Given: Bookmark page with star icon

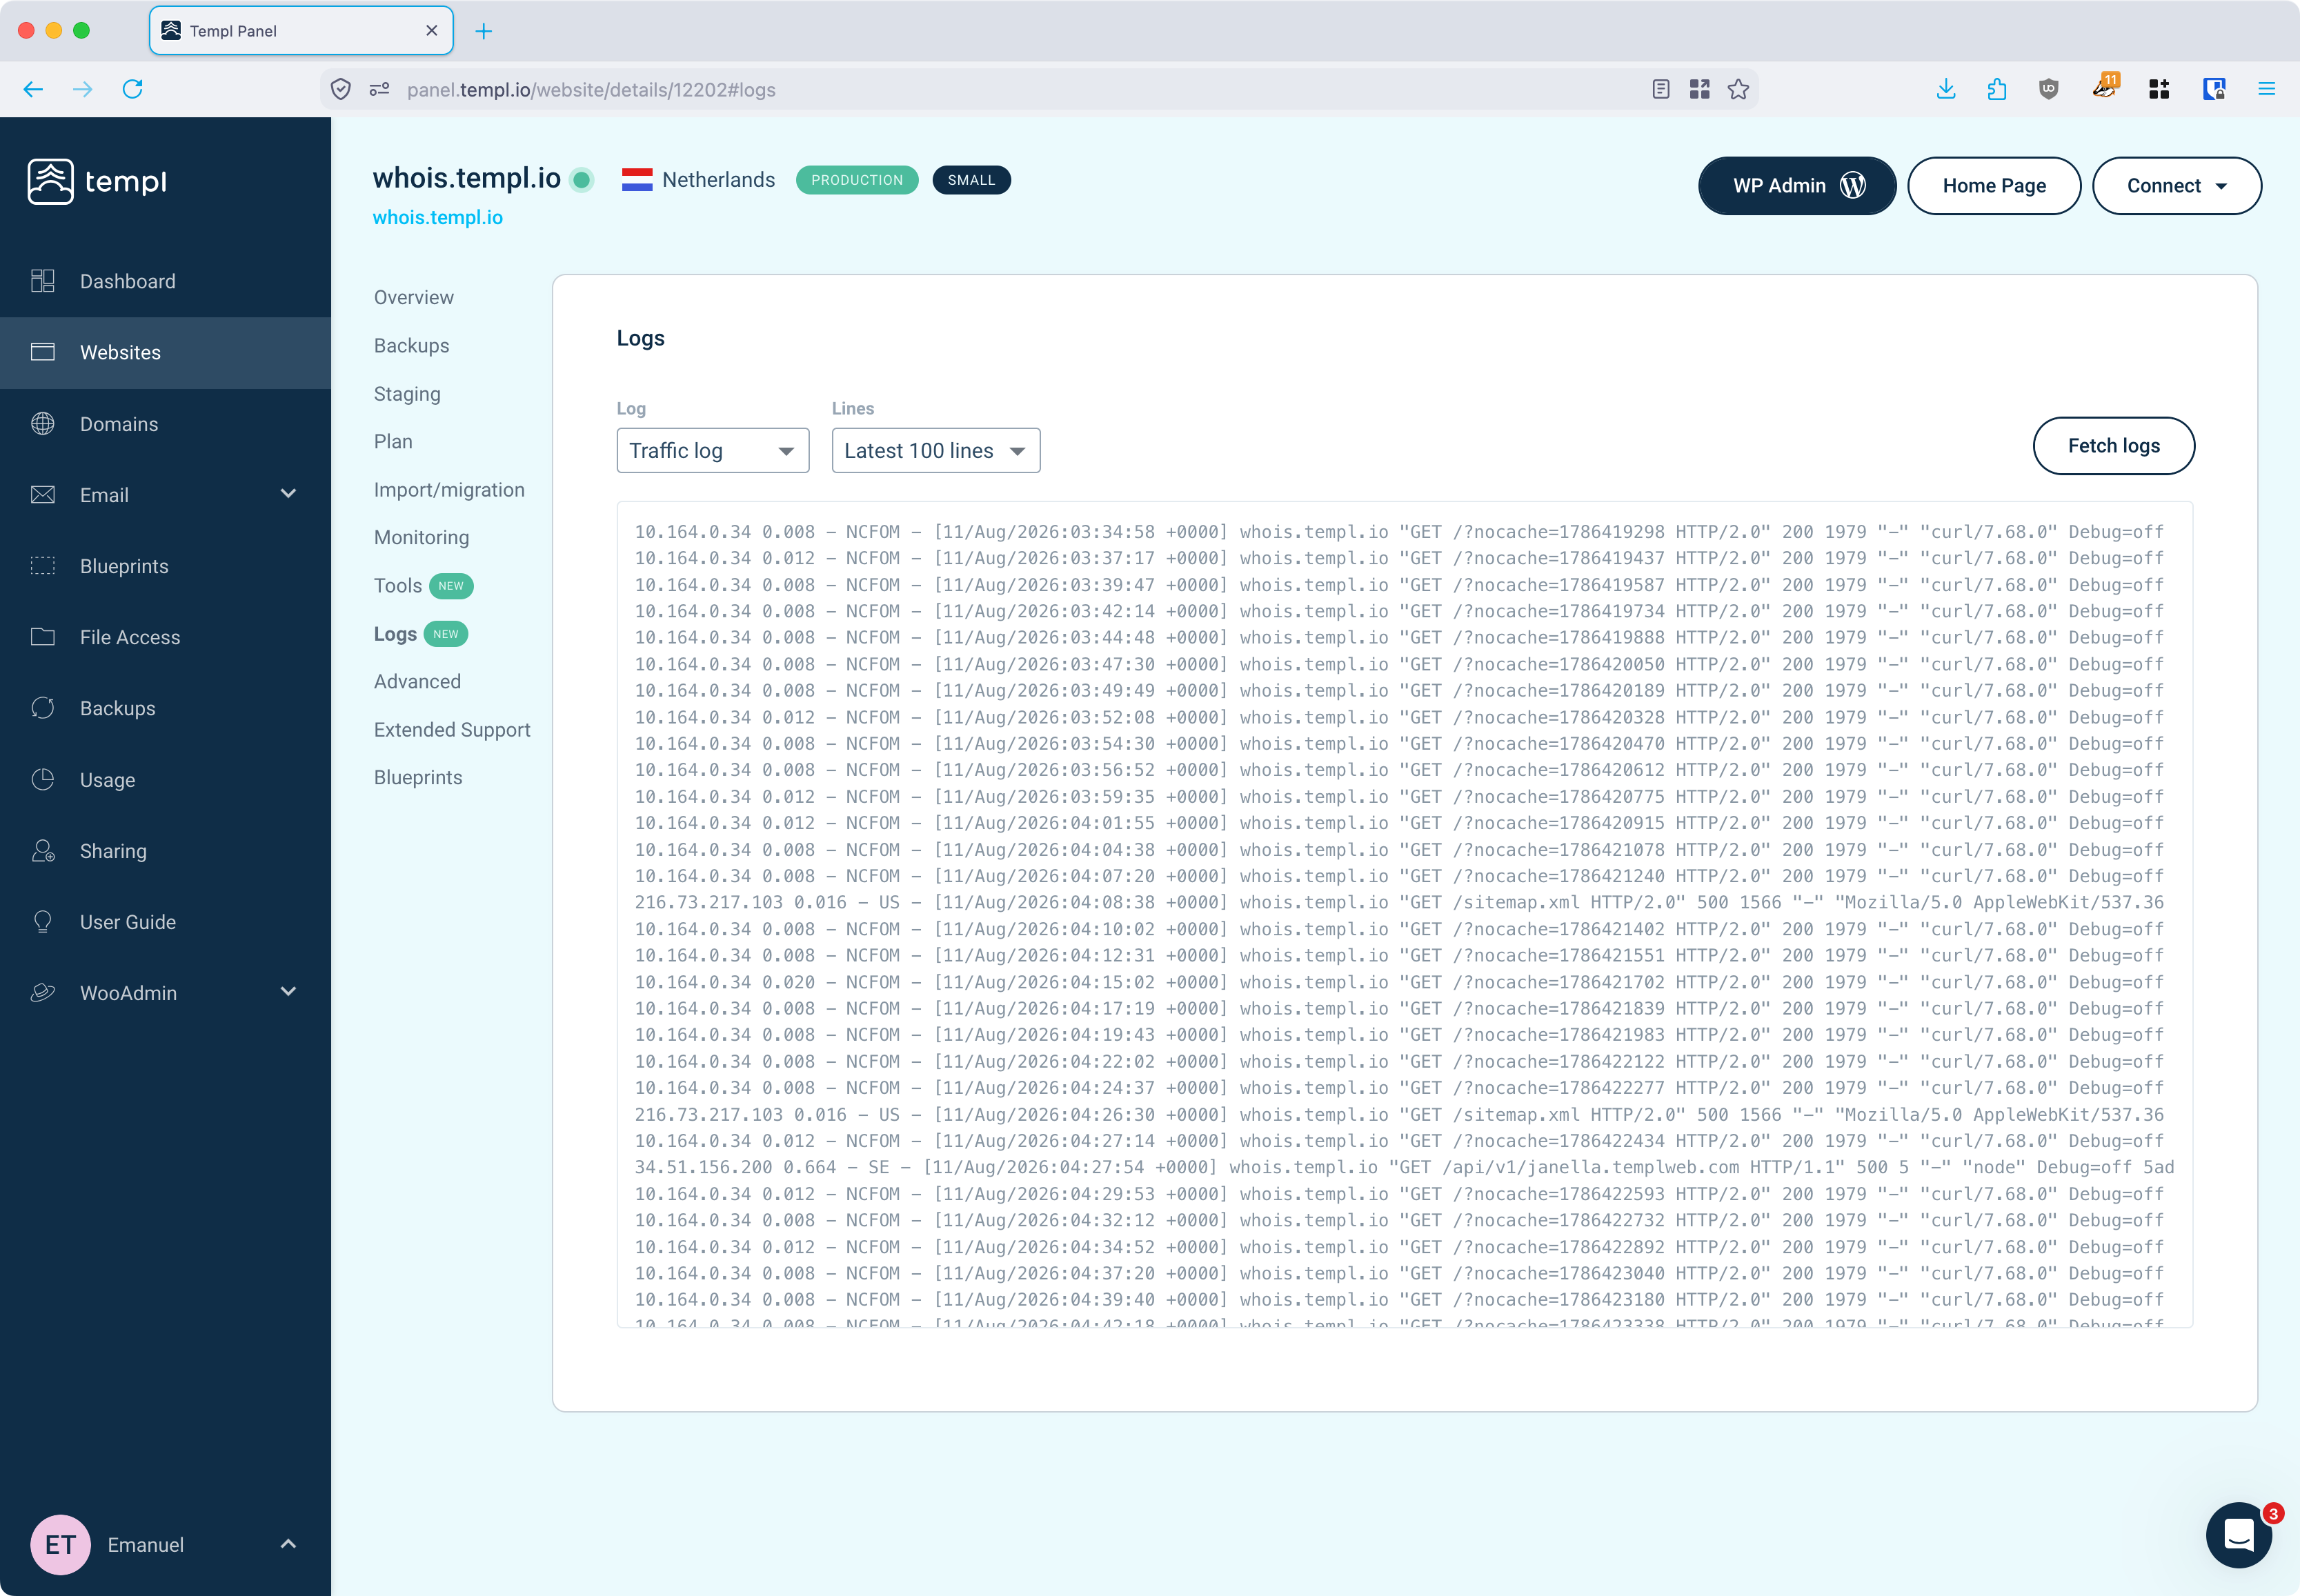Looking at the screenshot, I should (x=1738, y=89).
